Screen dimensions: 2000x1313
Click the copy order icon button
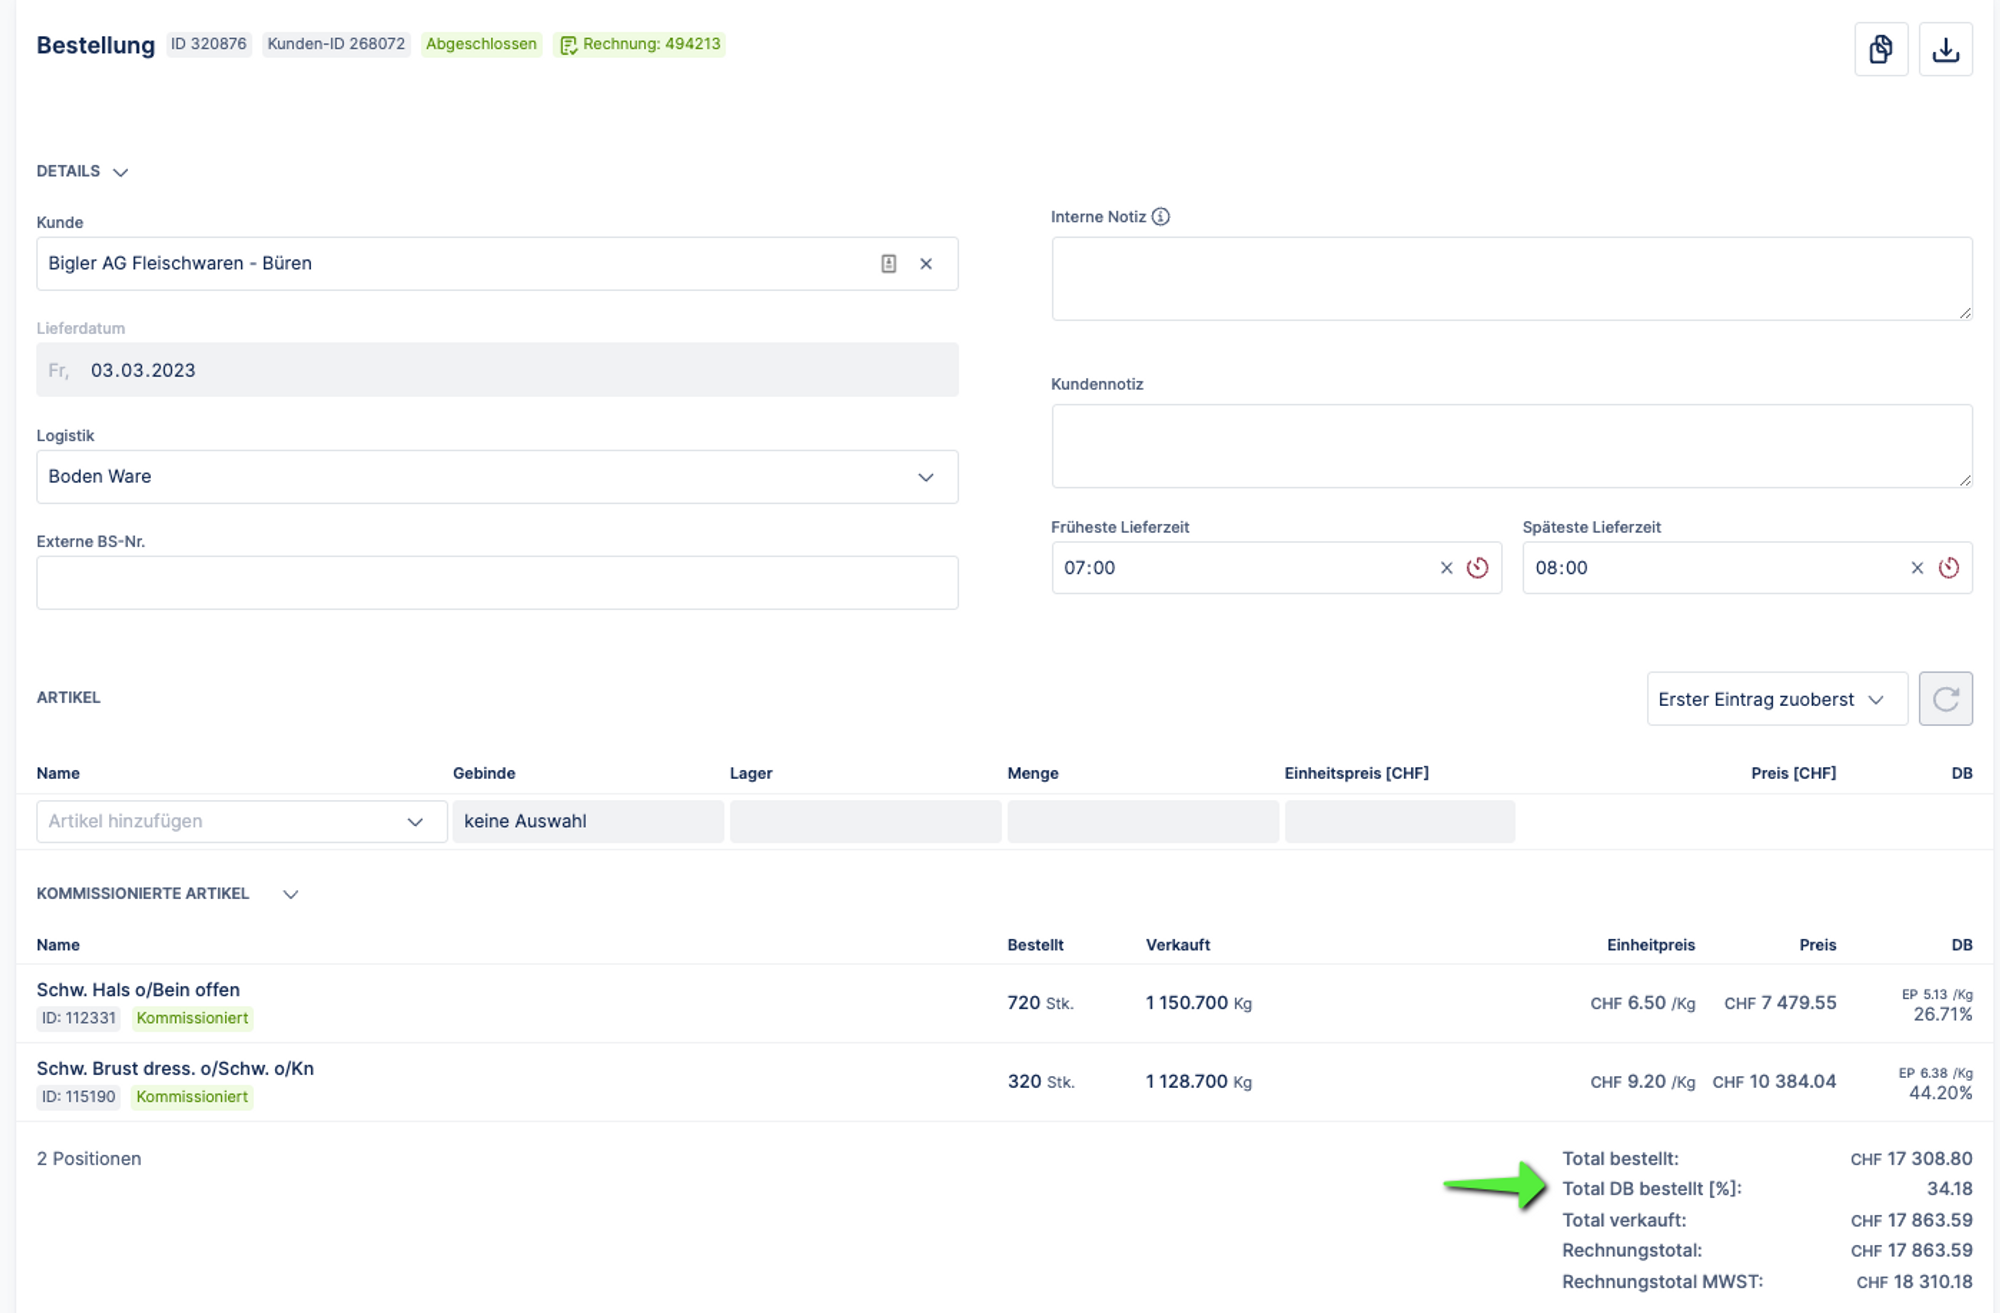[x=1880, y=49]
